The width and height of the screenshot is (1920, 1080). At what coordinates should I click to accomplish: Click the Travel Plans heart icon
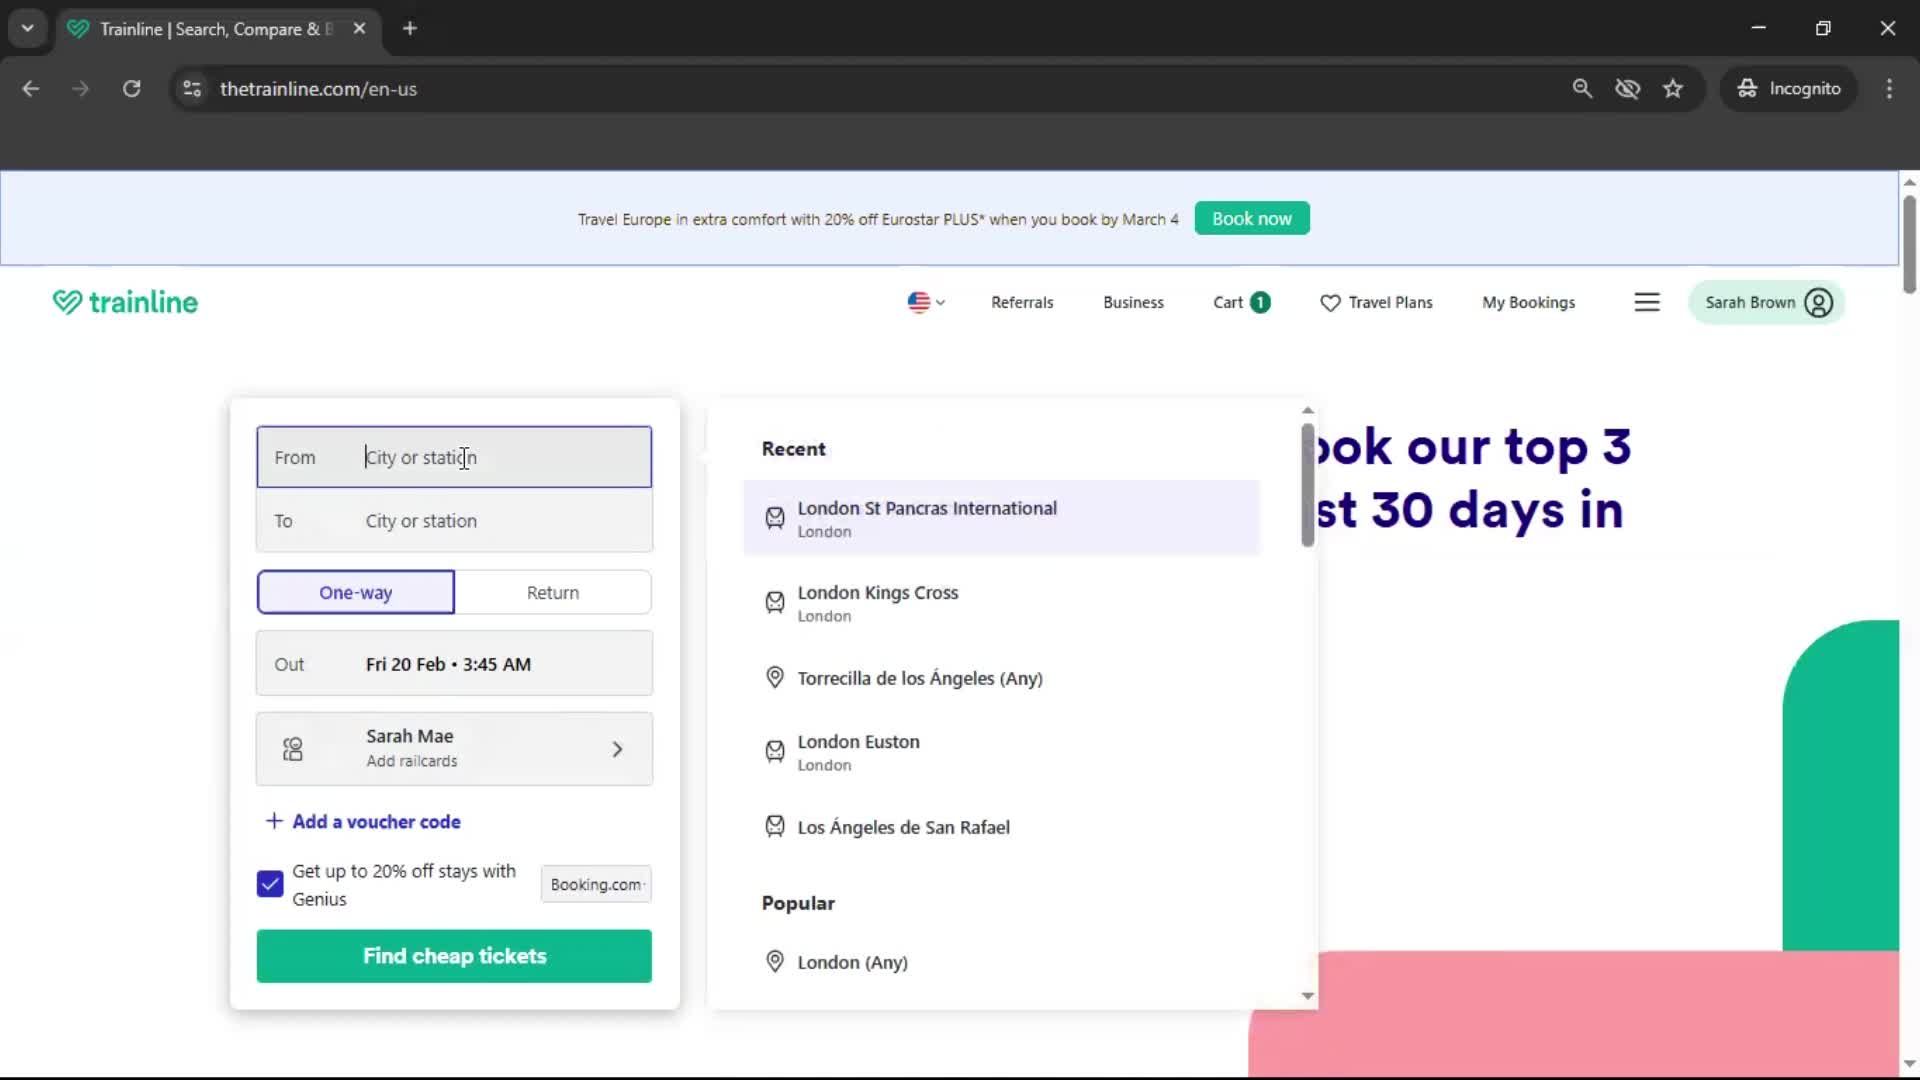click(1330, 303)
